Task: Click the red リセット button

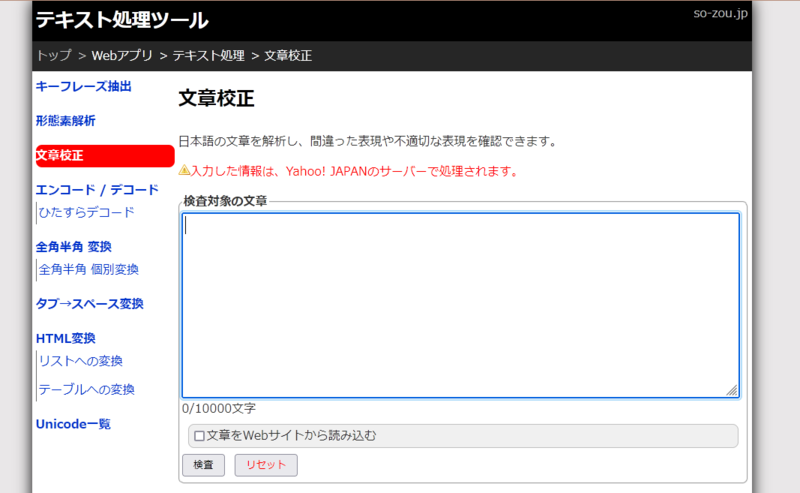Action: 266,465
